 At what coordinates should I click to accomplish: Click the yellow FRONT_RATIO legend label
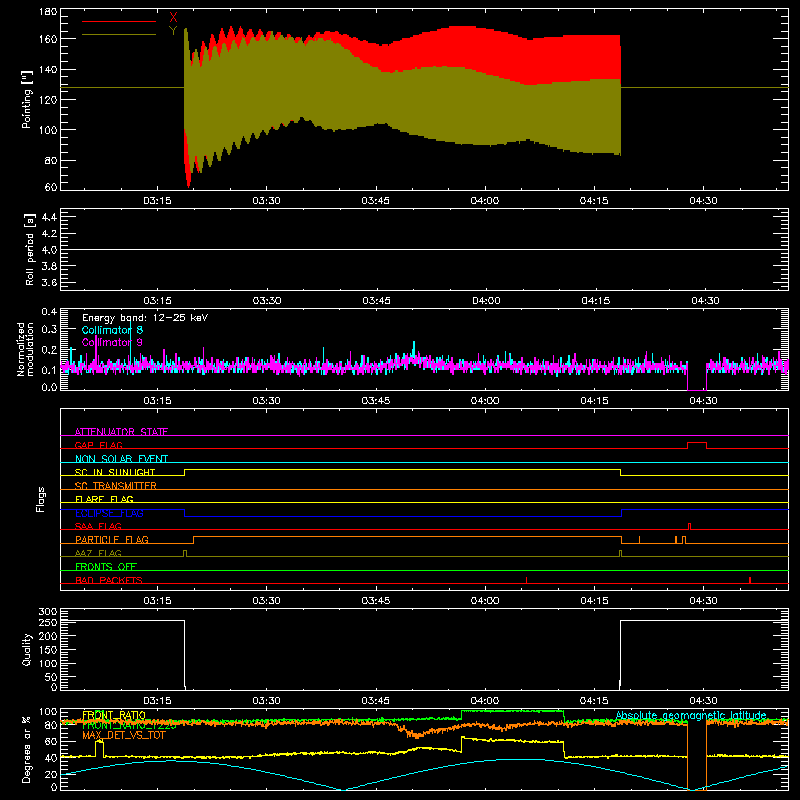coord(114,715)
